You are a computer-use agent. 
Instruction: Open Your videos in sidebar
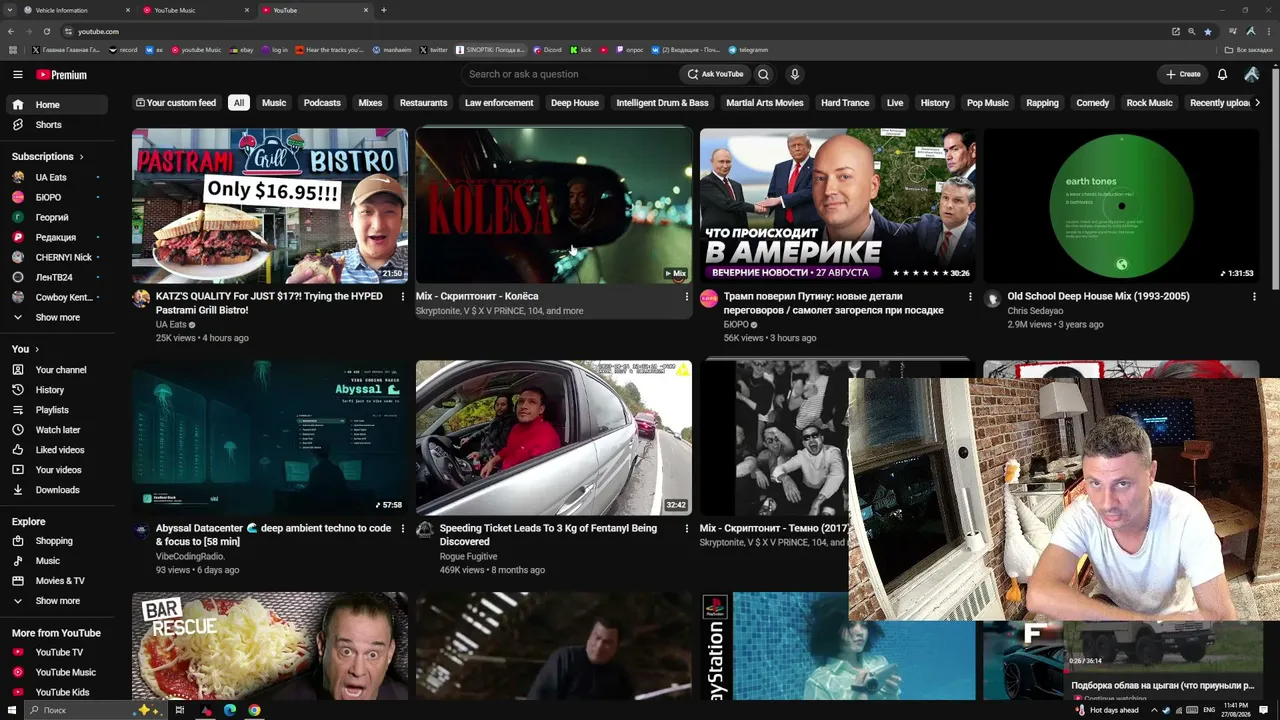click(55, 470)
